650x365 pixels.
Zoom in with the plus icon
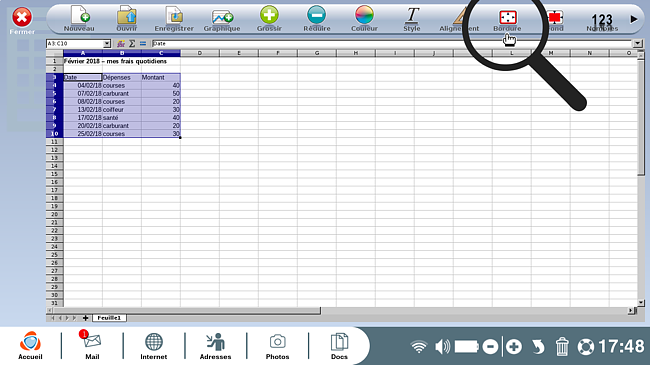514,346
